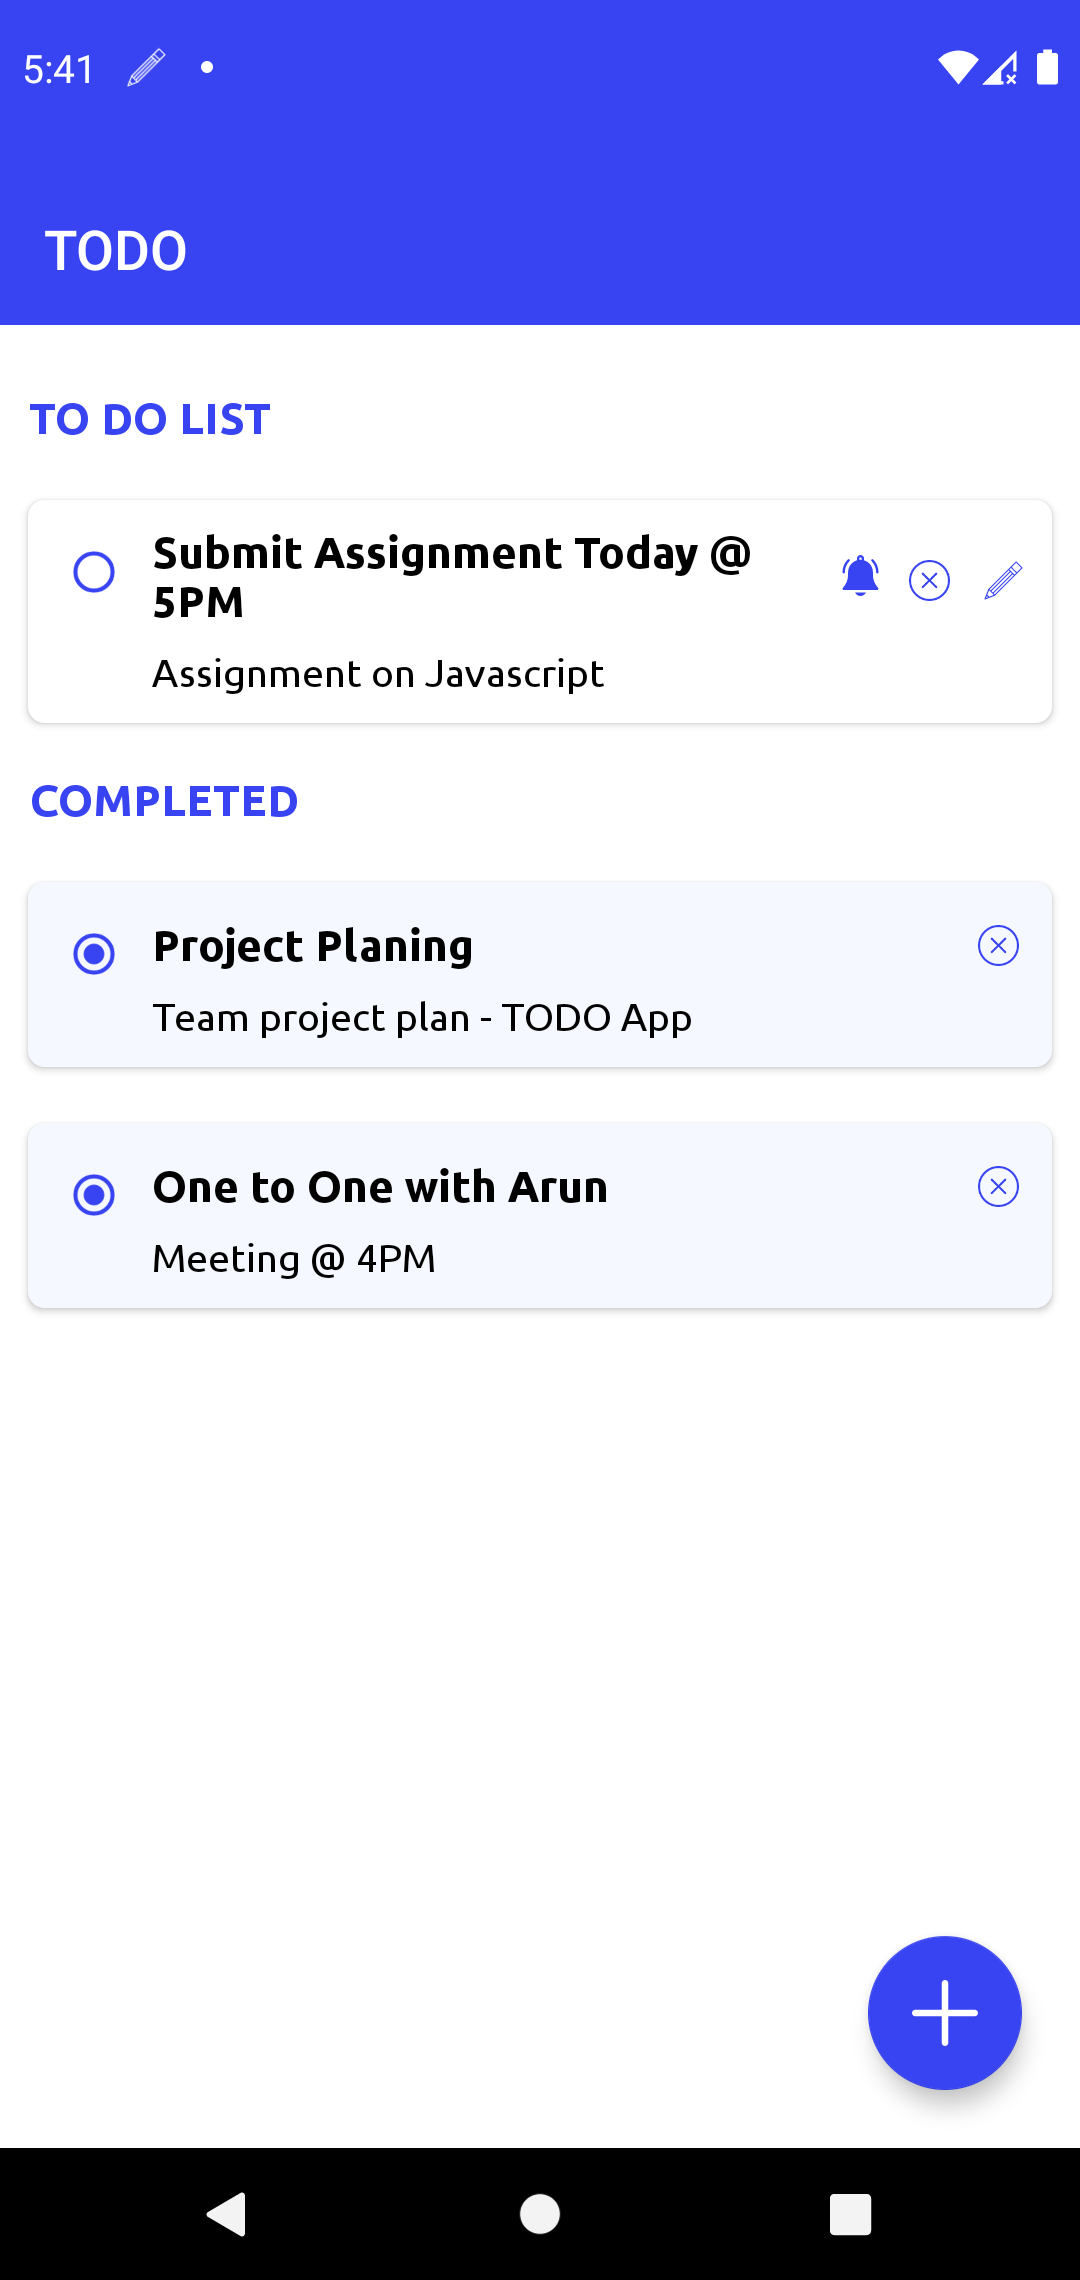Tap the TO DO LIST section header
The height and width of the screenshot is (2280, 1080).
[x=149, y=419]
